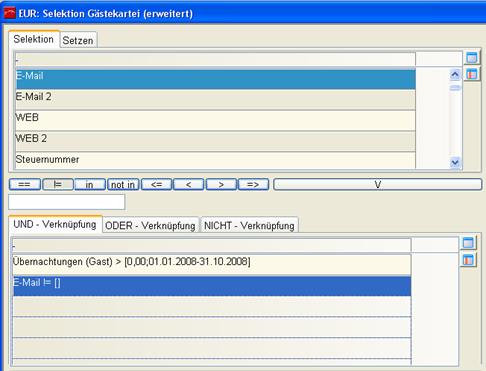Image resolution: width=486 pixels, height=371 pixels.
Task: Switch to the NICHT - Verknüpfung tab
Action: pyautogui.click(x=249, y=226)
